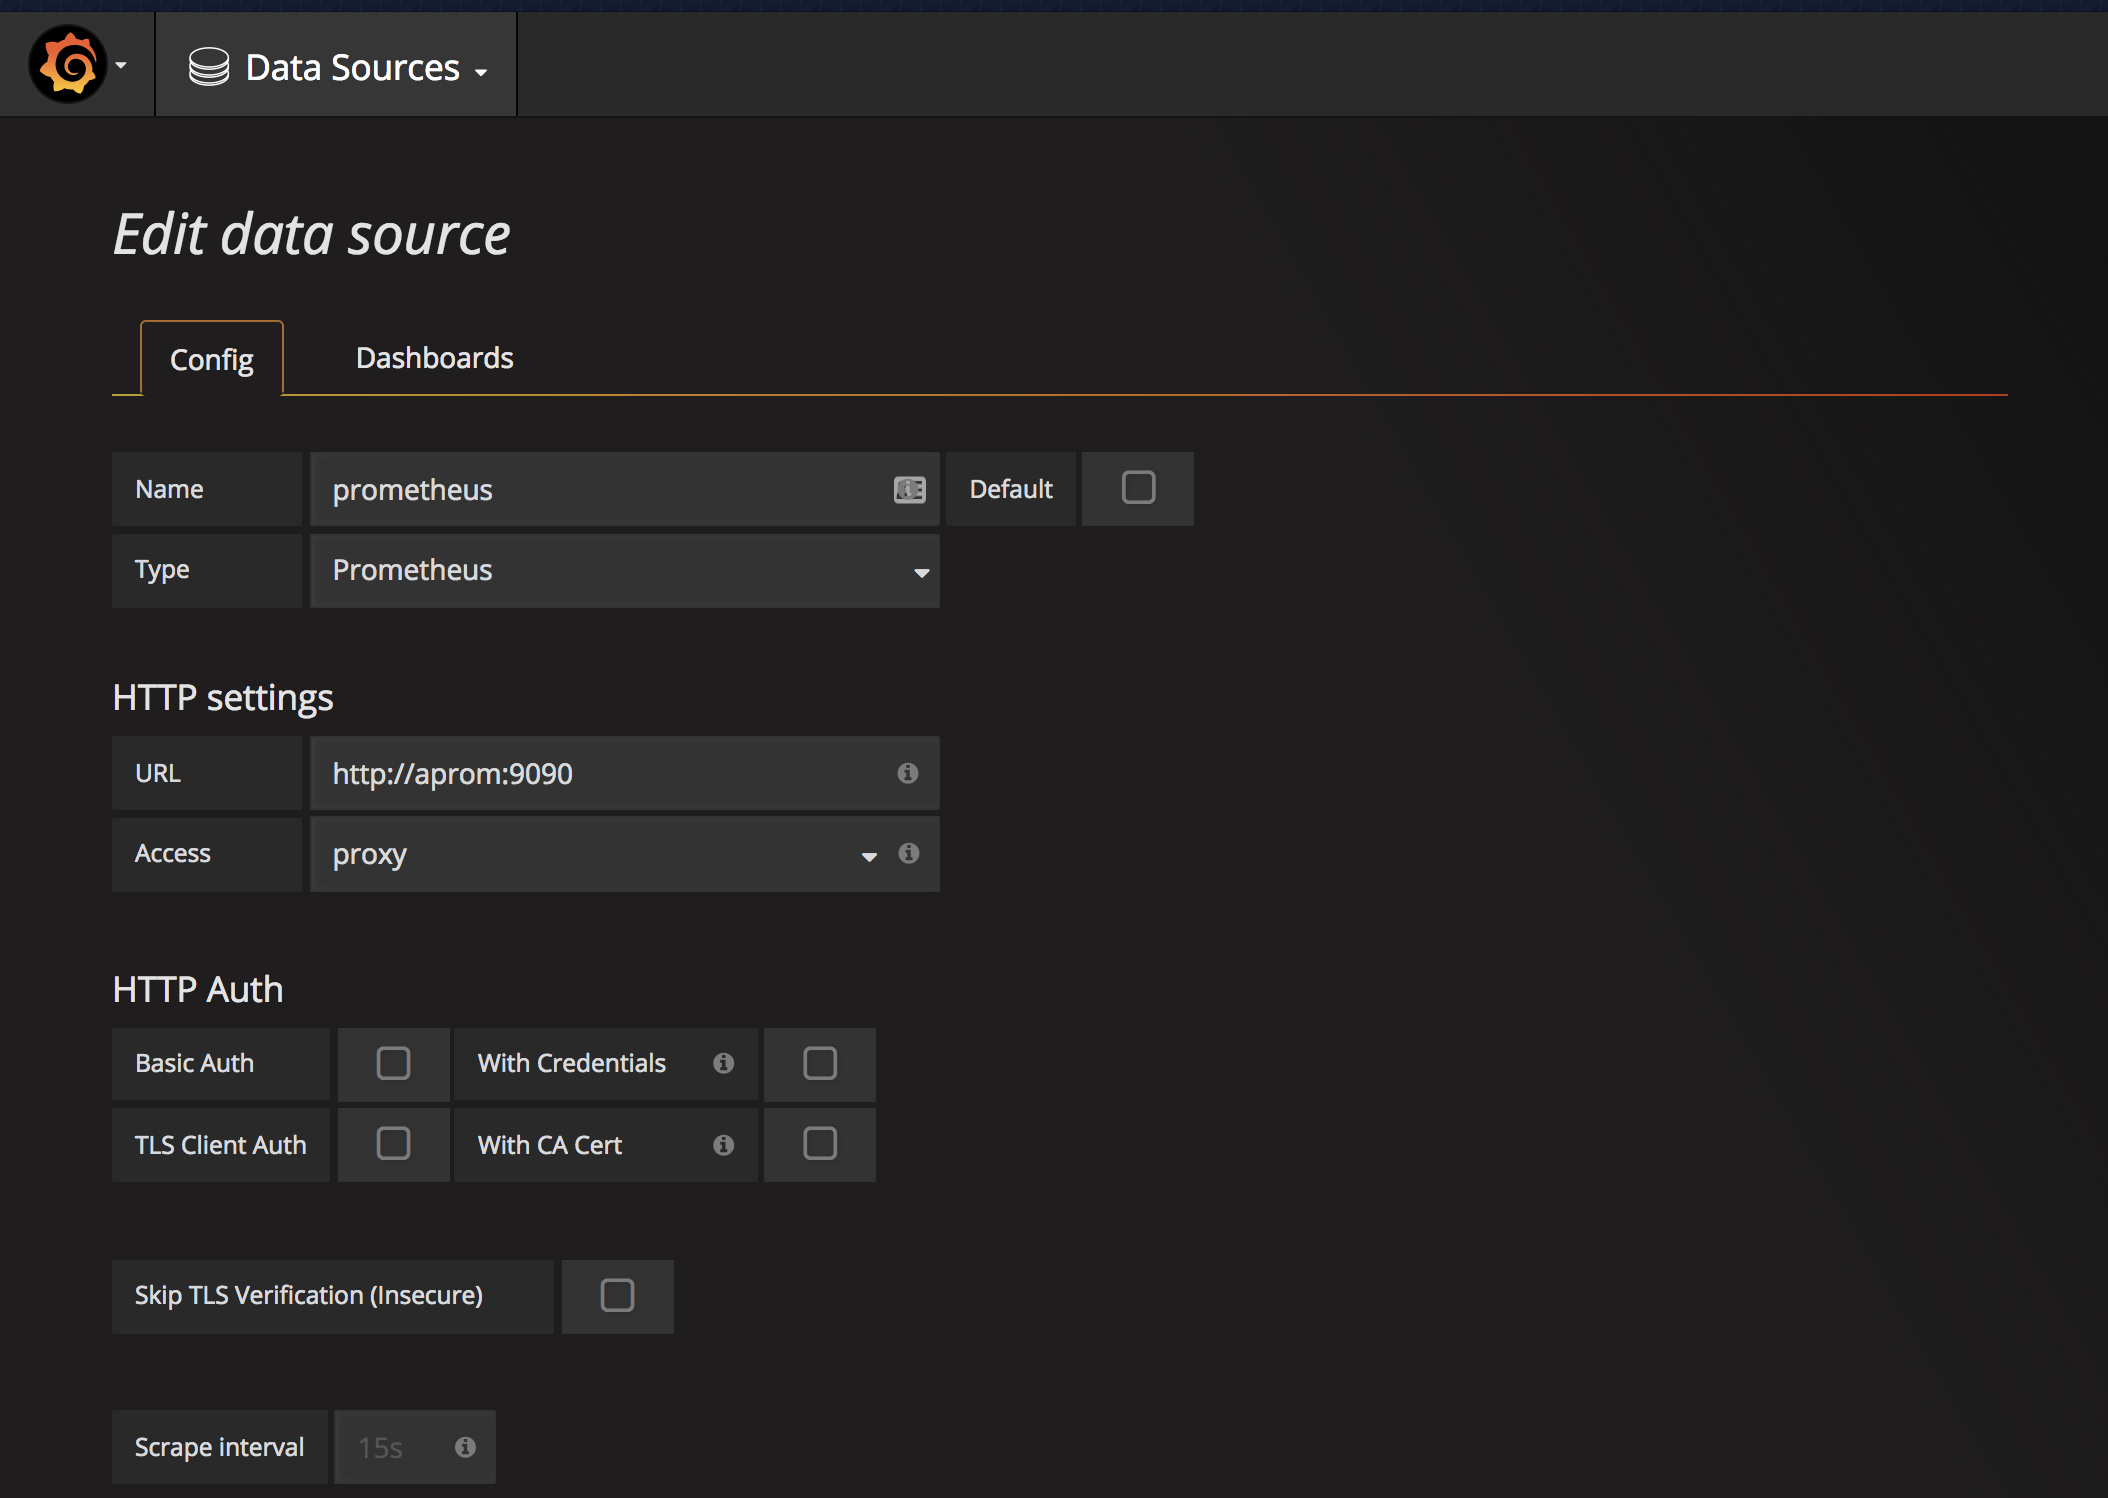Click Scrape interval info icon
2108x1498 pixels.
pyautogui.click(x=465, y=1447)
